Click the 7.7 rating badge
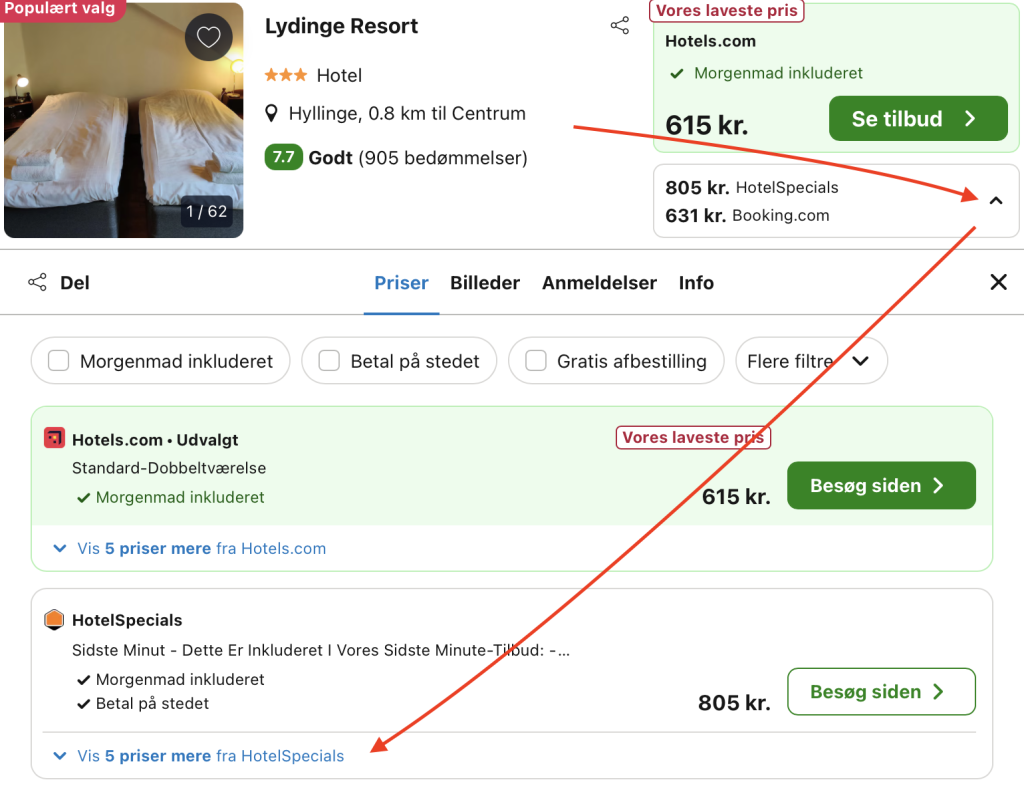The image size is (1024, 786). tap(283, 157)
